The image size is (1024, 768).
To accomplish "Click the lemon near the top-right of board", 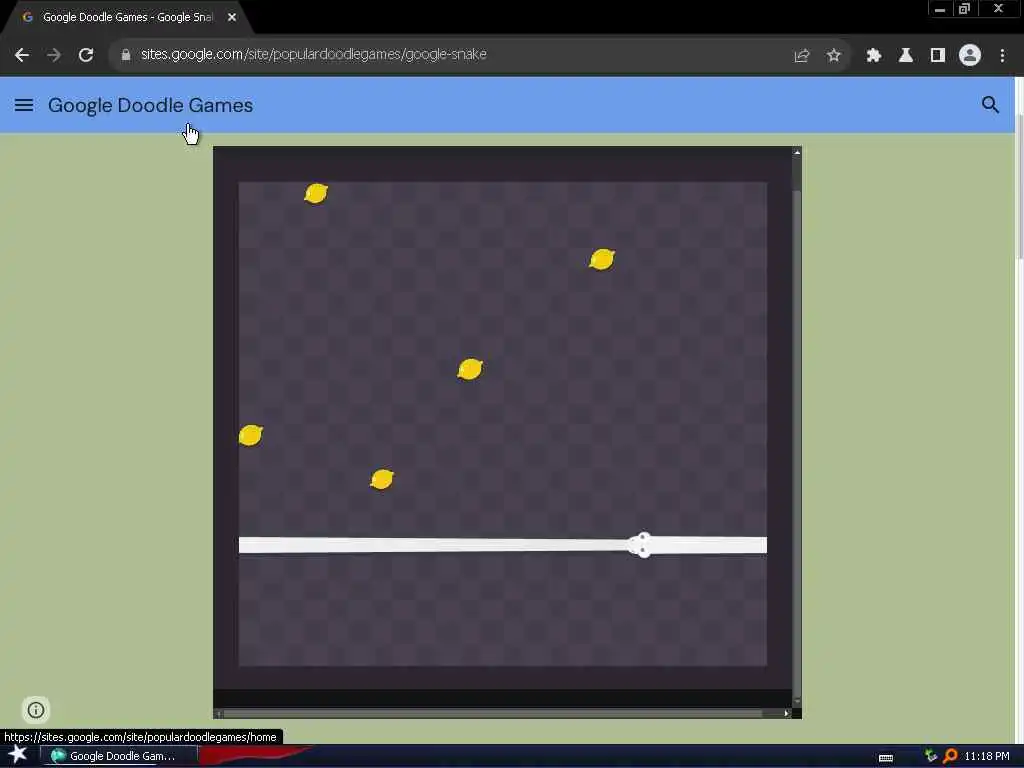I will click(x=601, y=259).
